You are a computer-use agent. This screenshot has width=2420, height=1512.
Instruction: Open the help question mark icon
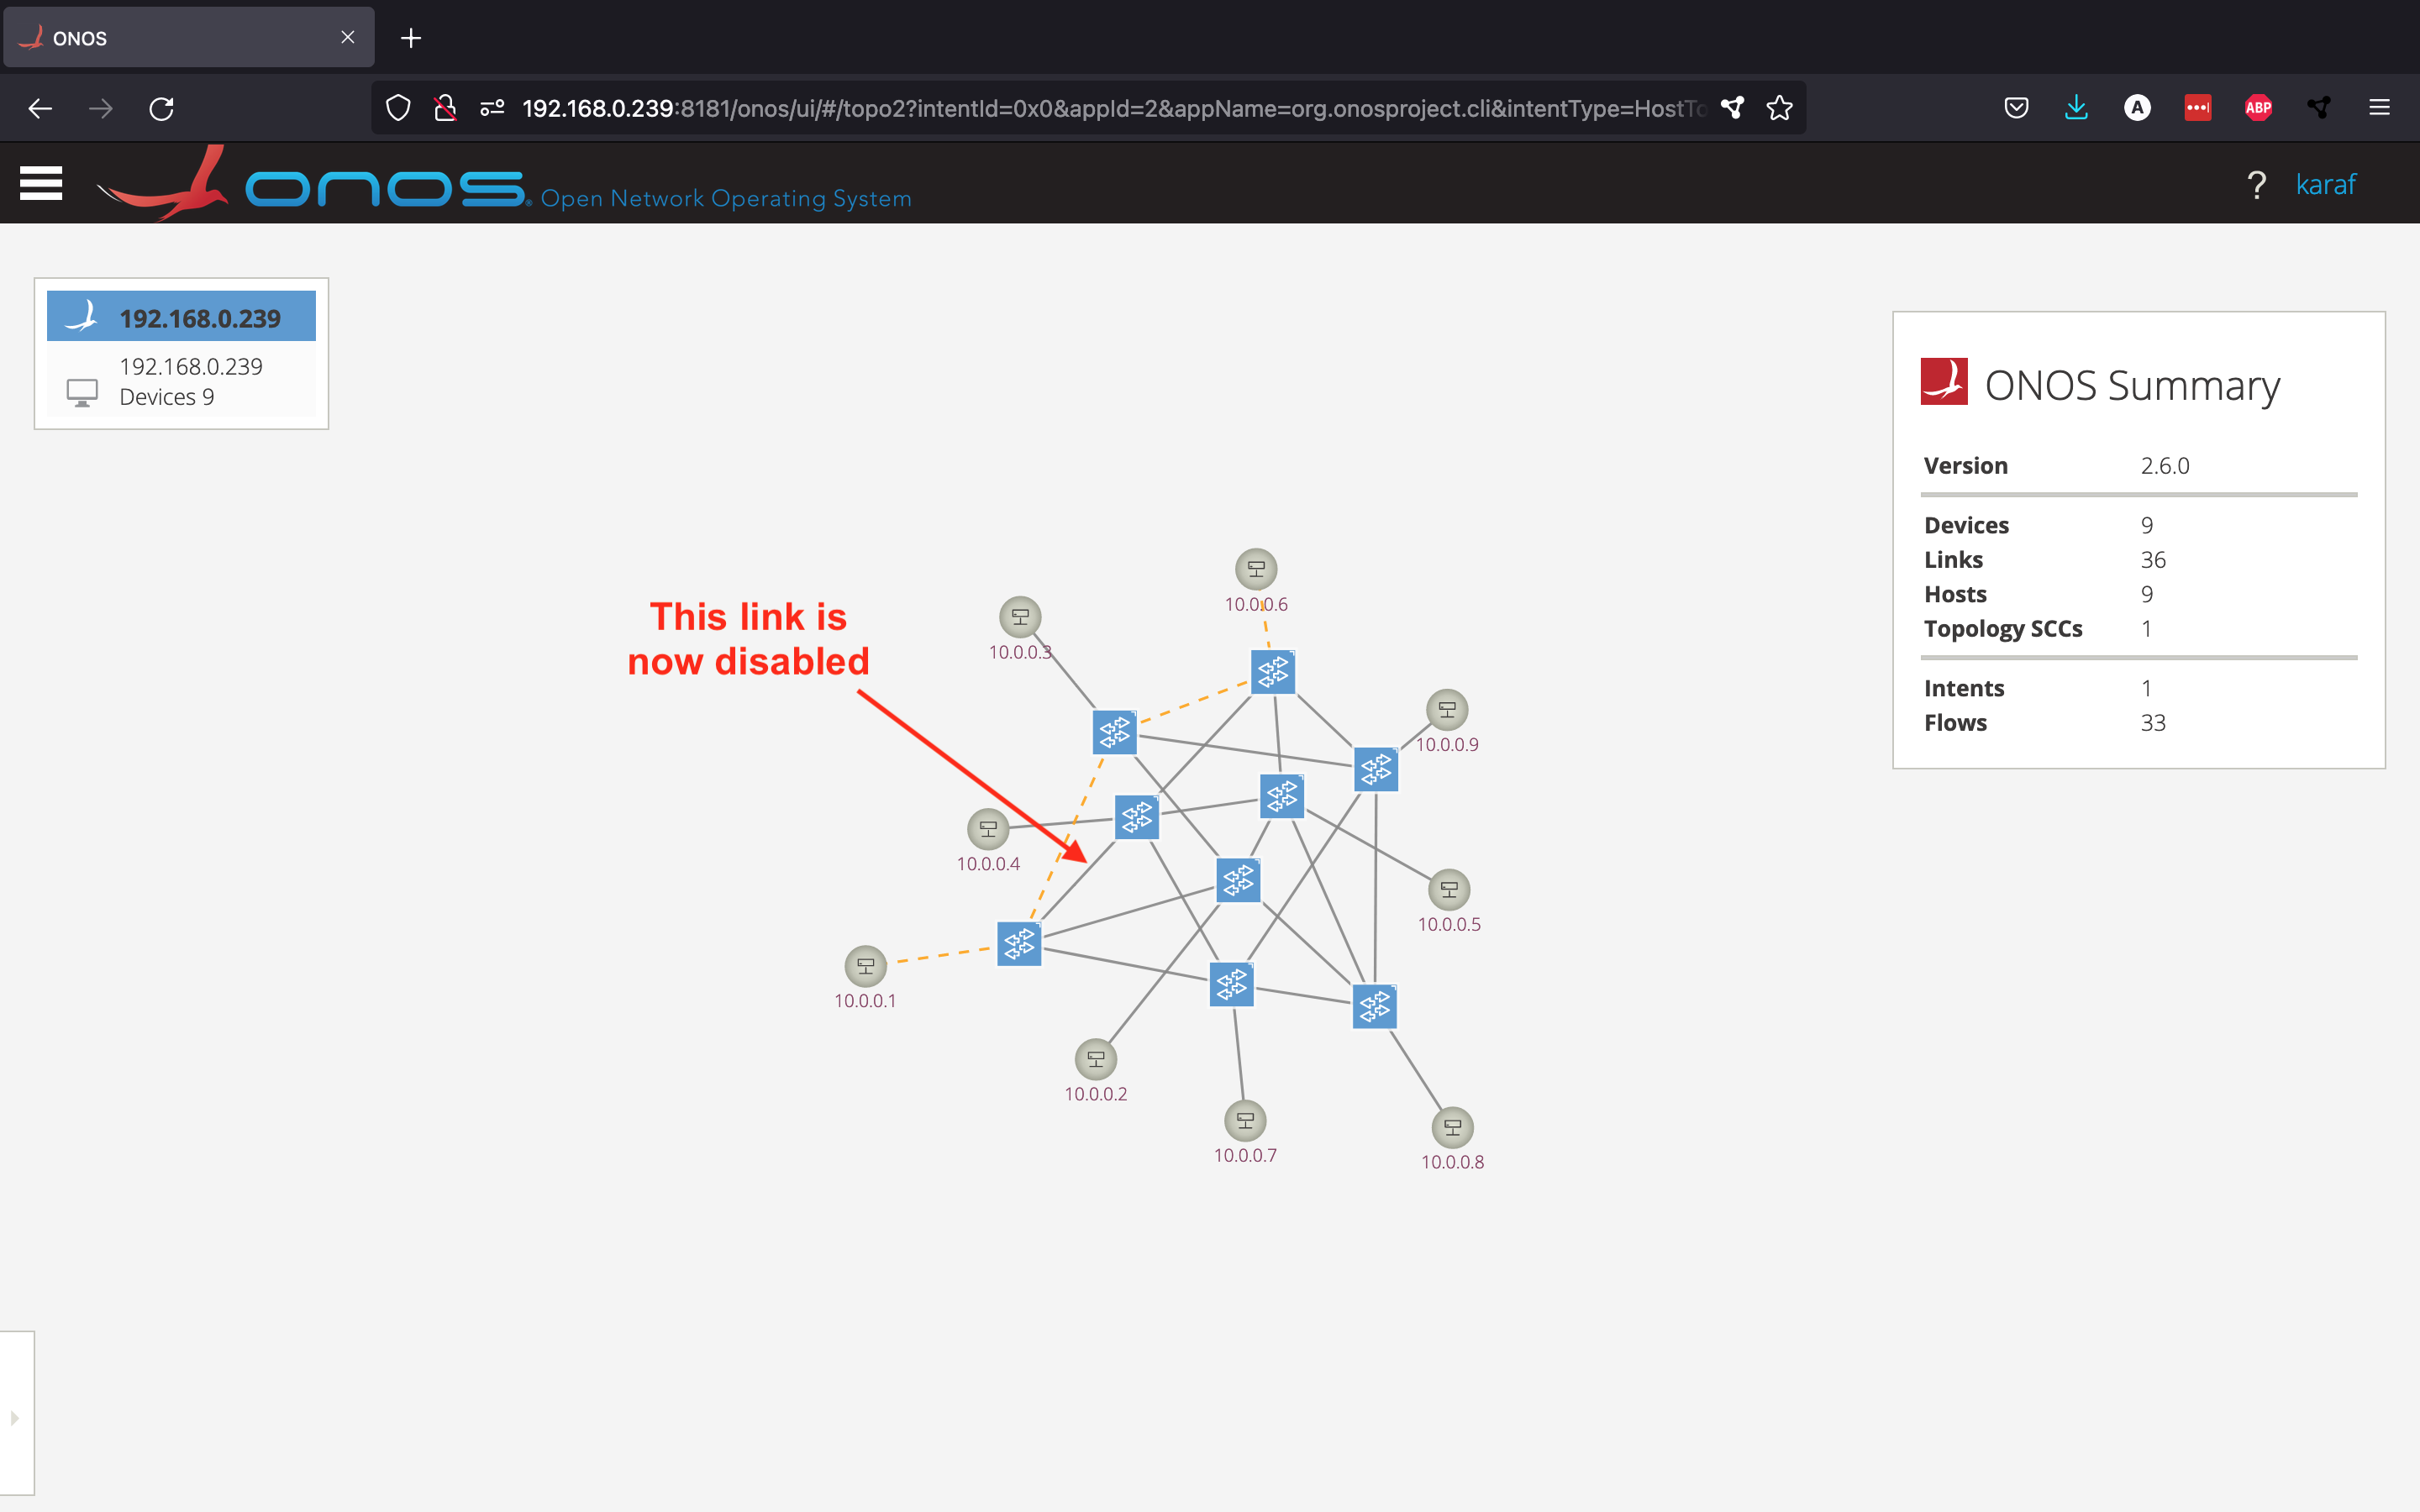click(x=2256, y=184)
